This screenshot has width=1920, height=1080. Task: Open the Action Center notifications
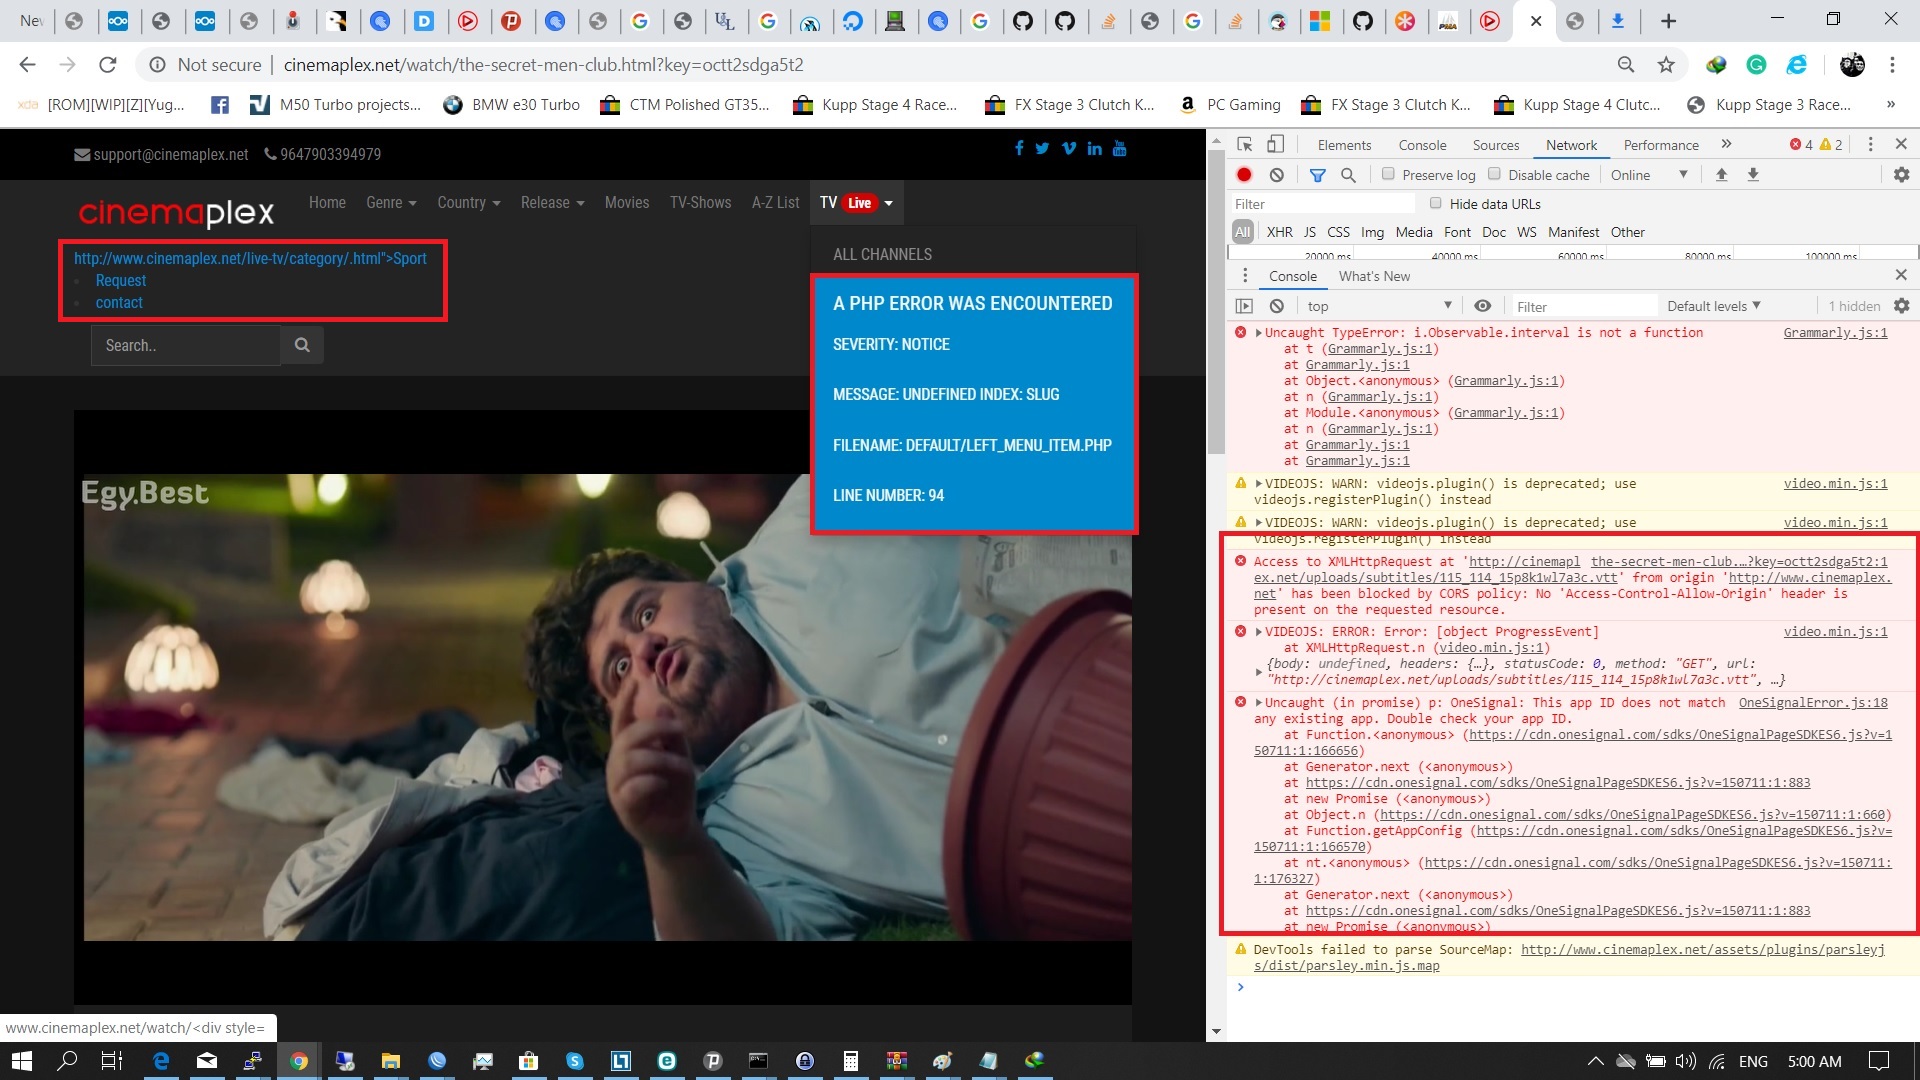tap(1879, 1061)
